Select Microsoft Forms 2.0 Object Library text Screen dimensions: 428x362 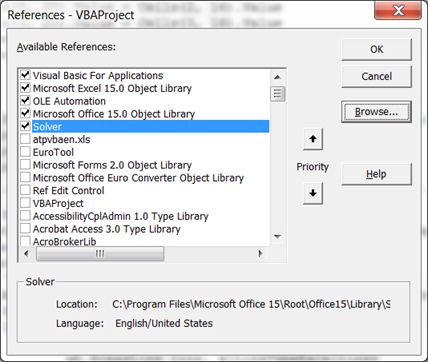112,165
